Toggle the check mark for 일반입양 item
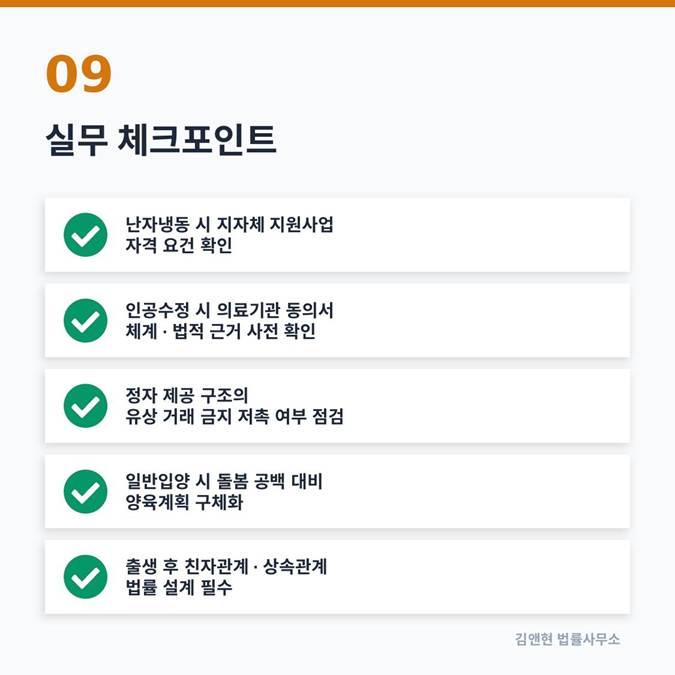Image resolution: width=675 pixels, height=675 pixels. pyautogui.click(x=86, y=492)
